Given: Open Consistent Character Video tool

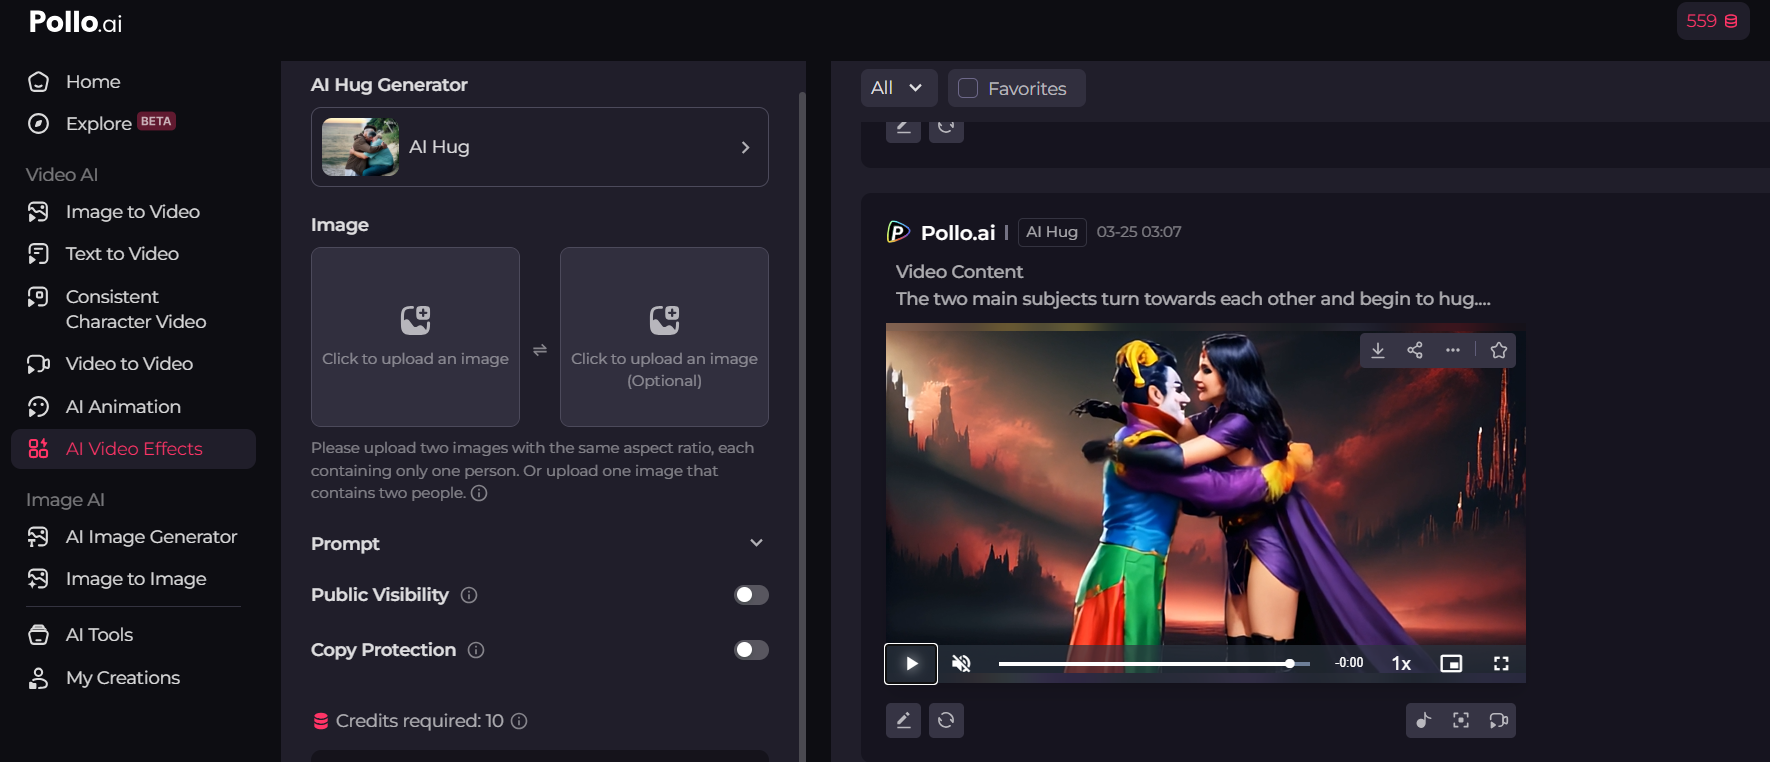Looking at the screenshot, I should coord(135,309).
